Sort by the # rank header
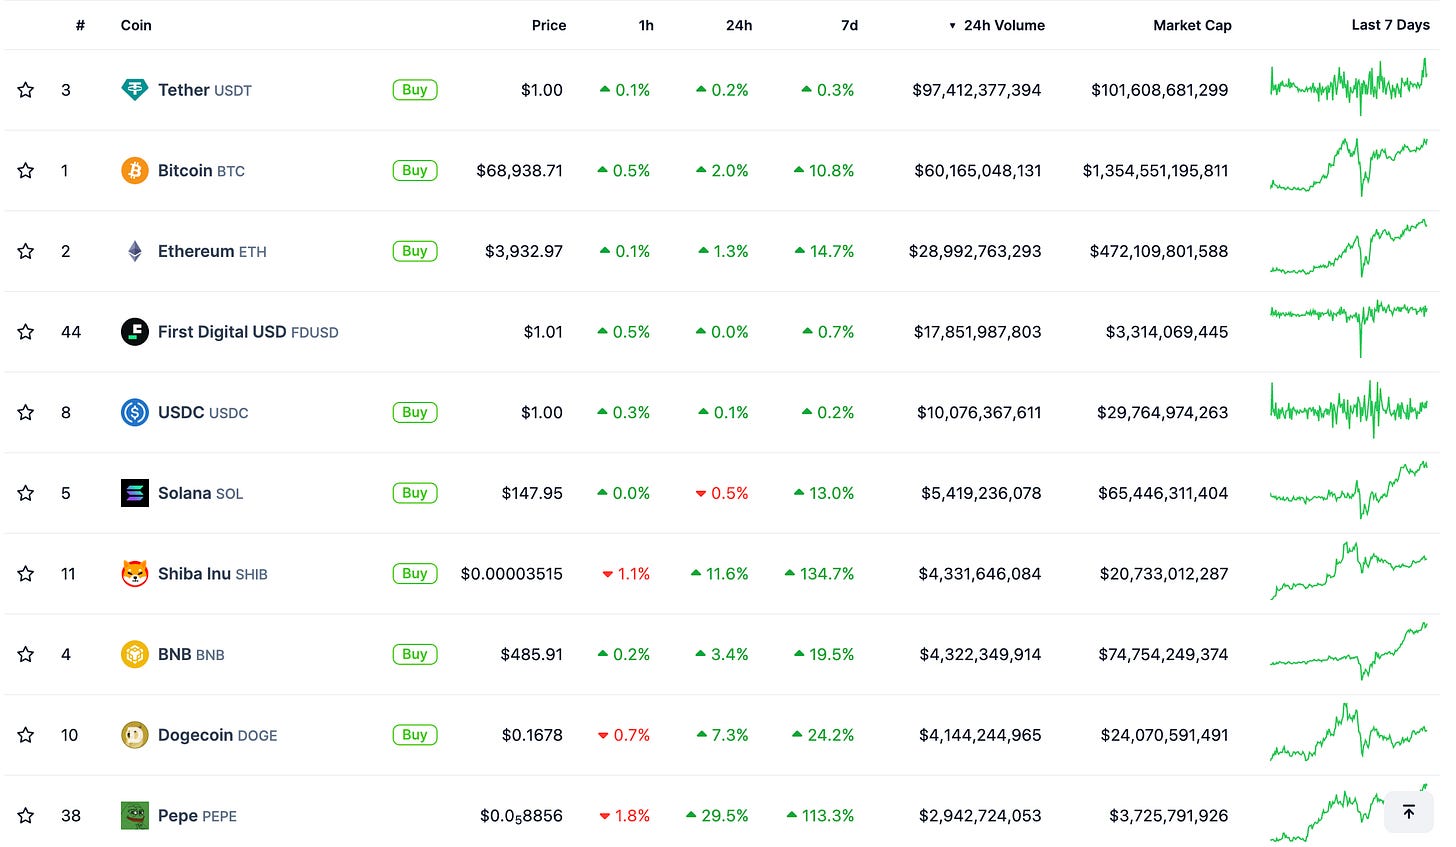This screenshot has height=847, width=1456. click(80, 25)
